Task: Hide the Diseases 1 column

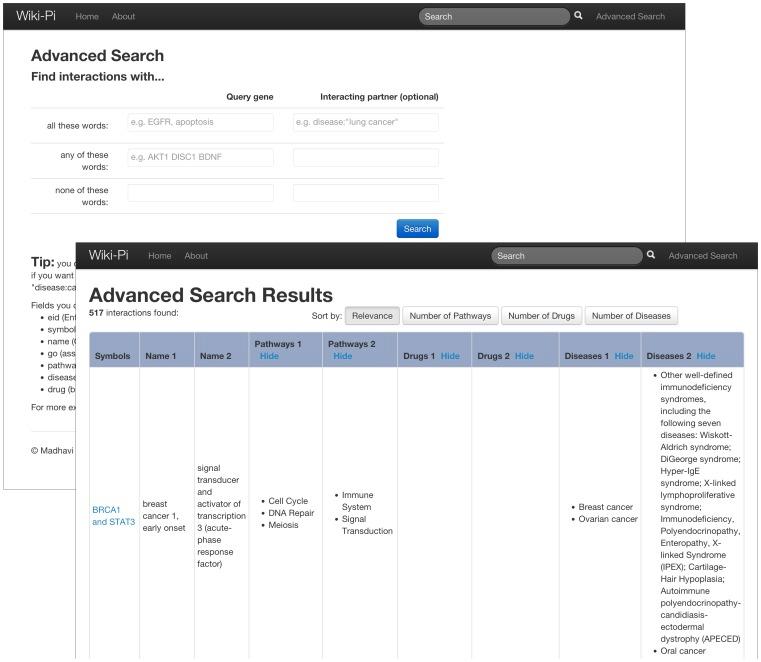Action: pyautogui.click(x=624, y=356)
